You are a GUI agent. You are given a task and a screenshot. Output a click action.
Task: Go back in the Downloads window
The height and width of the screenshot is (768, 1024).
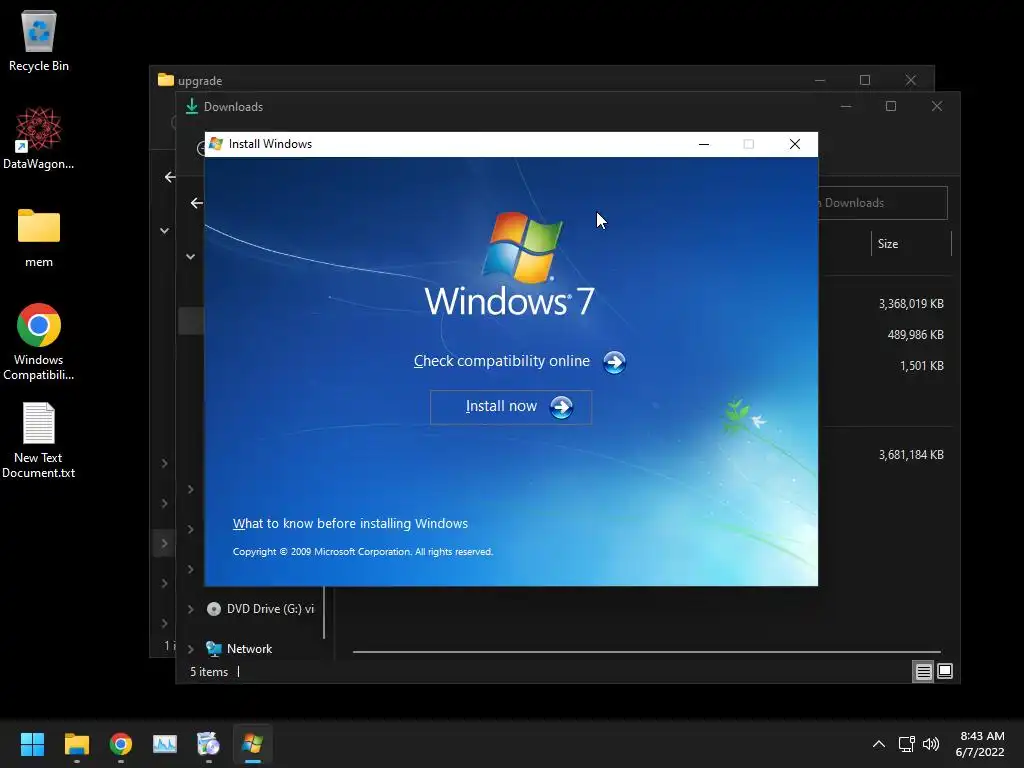coord(197,203)
